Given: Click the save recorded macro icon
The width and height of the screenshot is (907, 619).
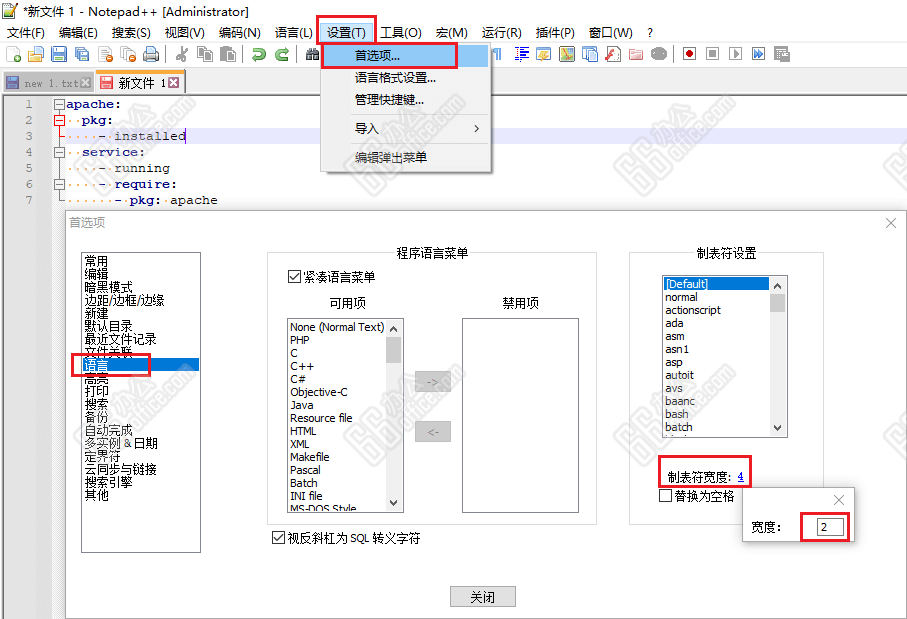Looking at the screenshot, I should [x=781, y=54].
